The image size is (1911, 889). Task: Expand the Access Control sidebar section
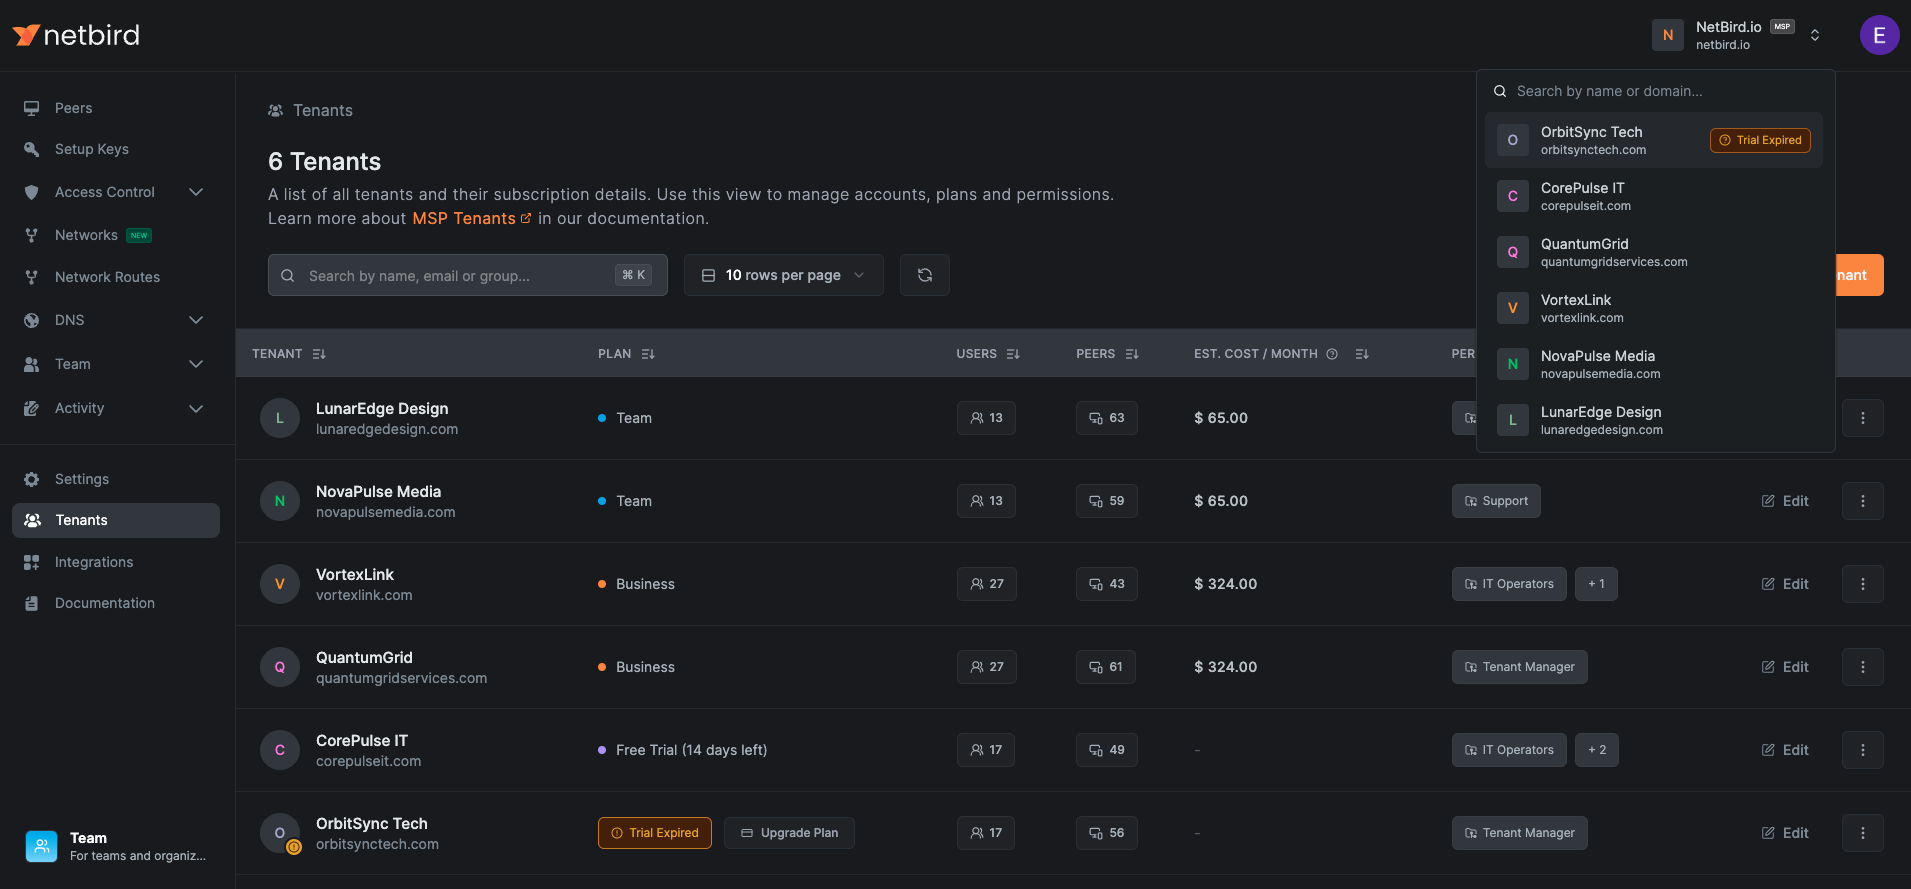click(x=196, y=192)
